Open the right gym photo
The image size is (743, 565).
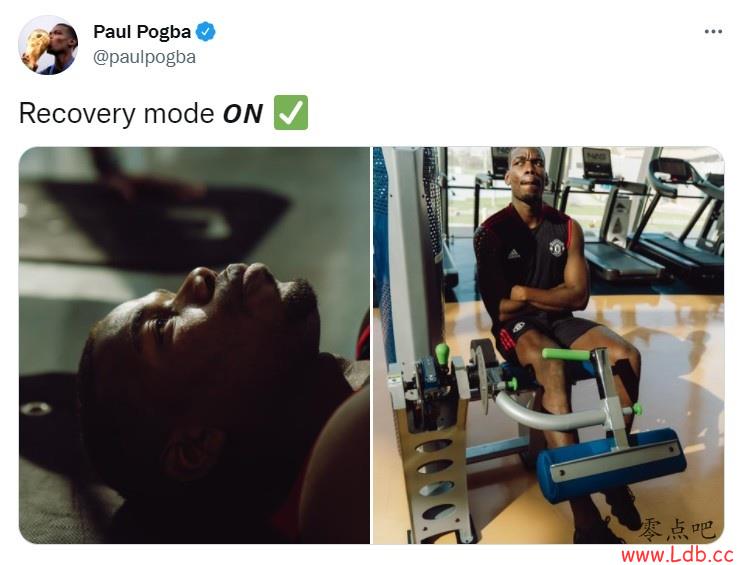pos(549,345)
